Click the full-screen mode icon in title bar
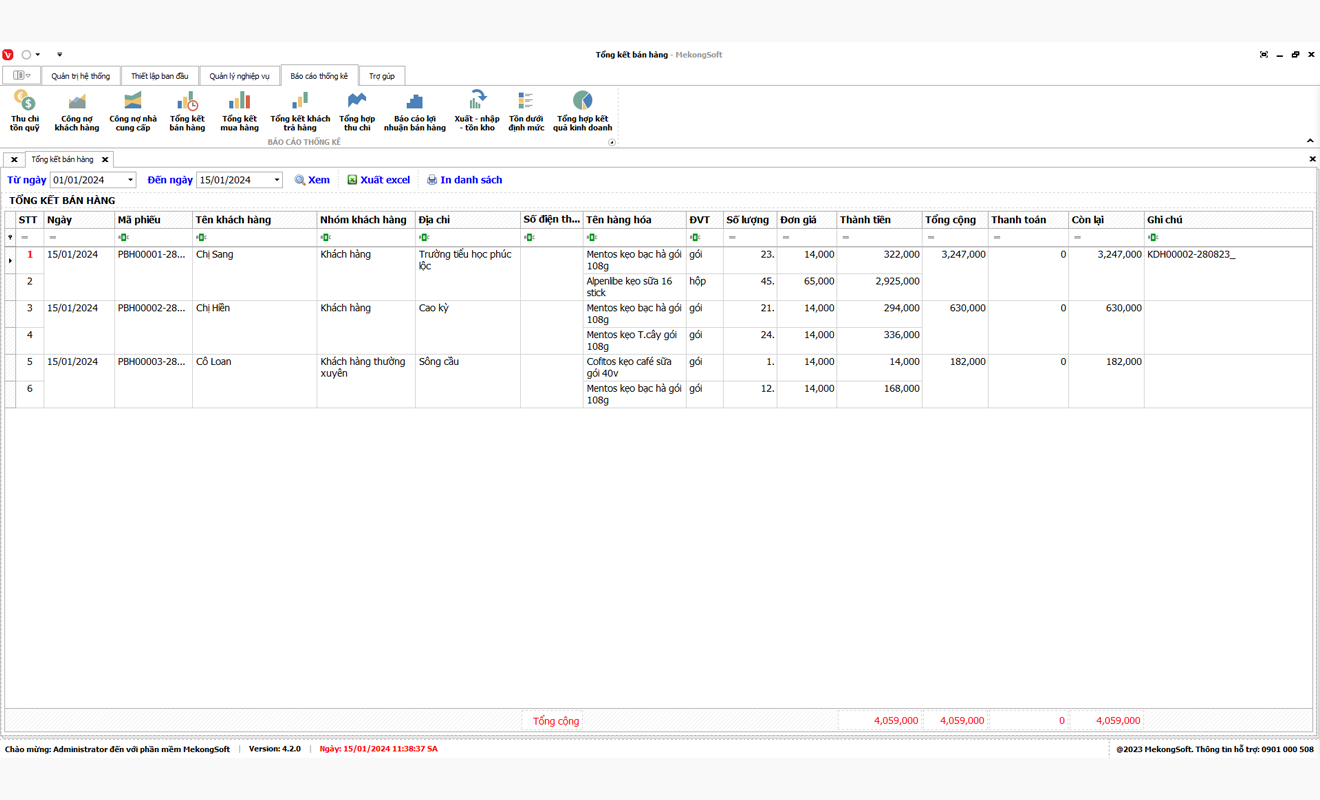 click(1264, 55)
